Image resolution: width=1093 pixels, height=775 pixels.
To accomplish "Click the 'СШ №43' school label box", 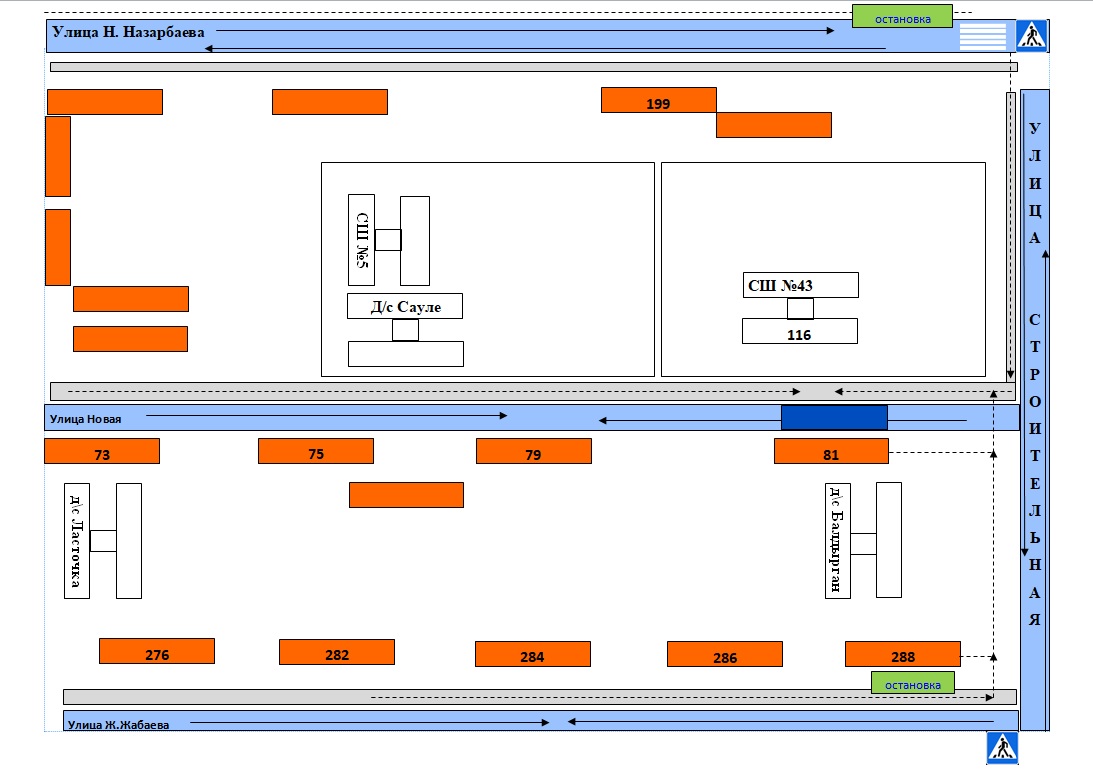I will click(x=800, y=285).
